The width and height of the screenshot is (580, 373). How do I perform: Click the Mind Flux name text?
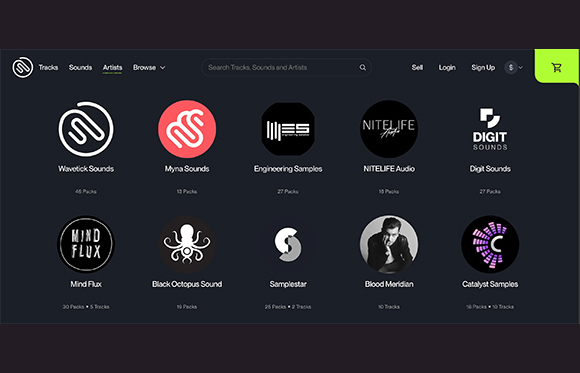[86, 284]
